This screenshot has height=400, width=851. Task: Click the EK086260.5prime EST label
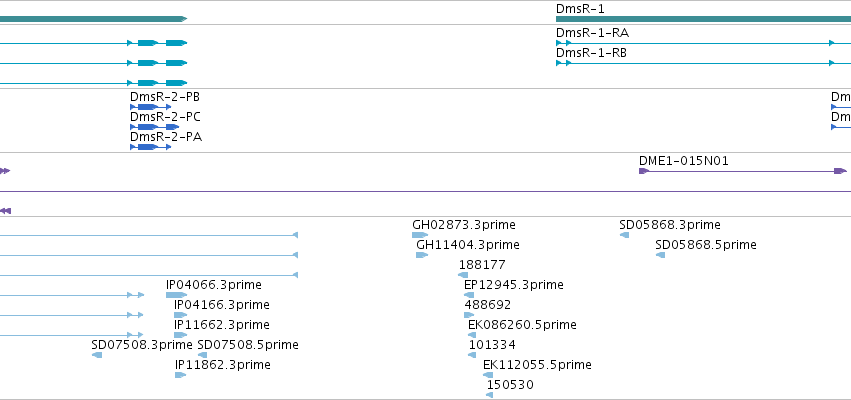coord(522,325)
